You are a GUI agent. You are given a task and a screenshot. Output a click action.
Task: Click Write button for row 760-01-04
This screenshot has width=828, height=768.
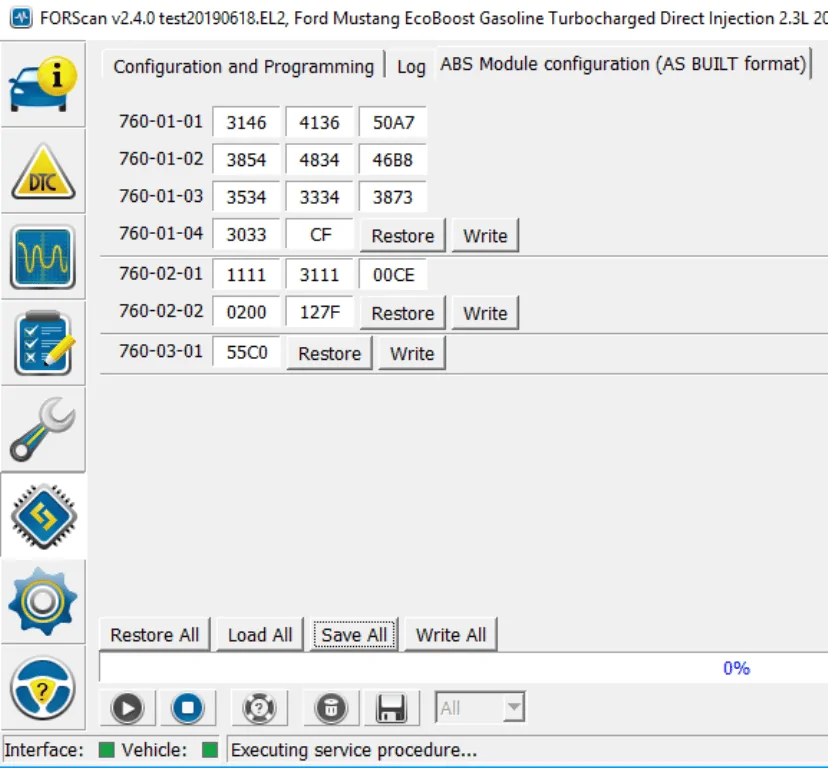[x=485, y=236]
